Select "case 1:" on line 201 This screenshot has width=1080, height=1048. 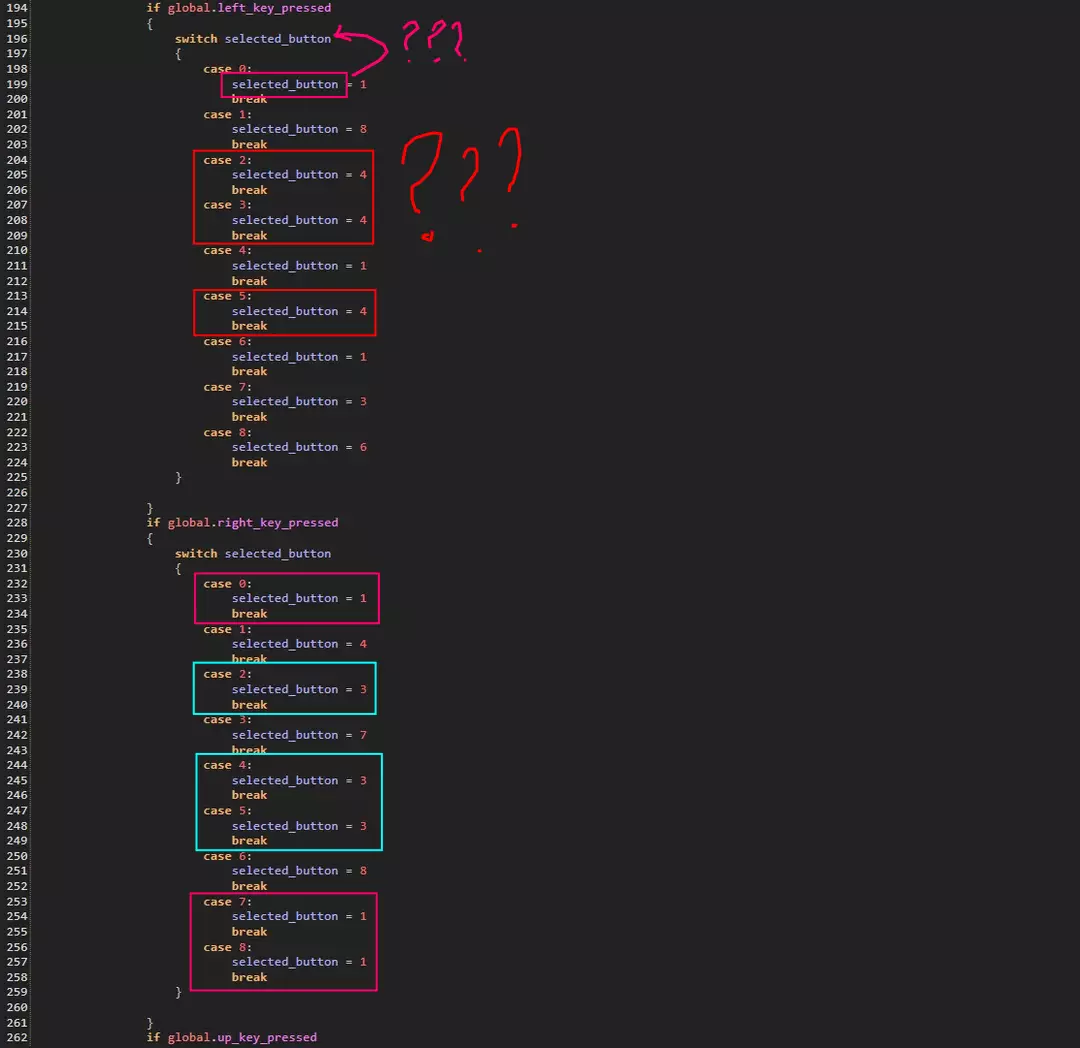[227, 114]
